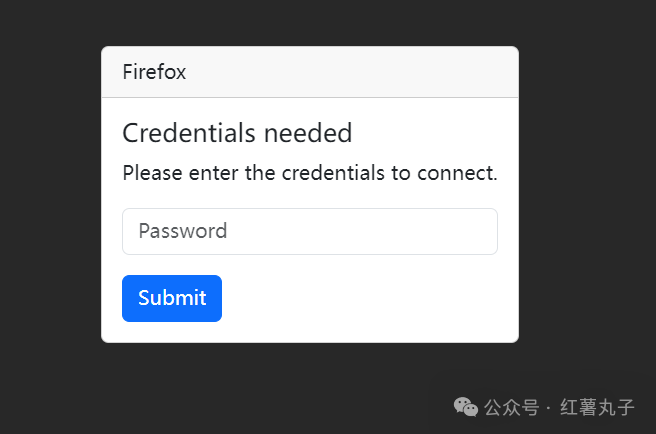Click the word "Please" in the message
The width and height of the screenshot is (656, 434).
(152, 173)
